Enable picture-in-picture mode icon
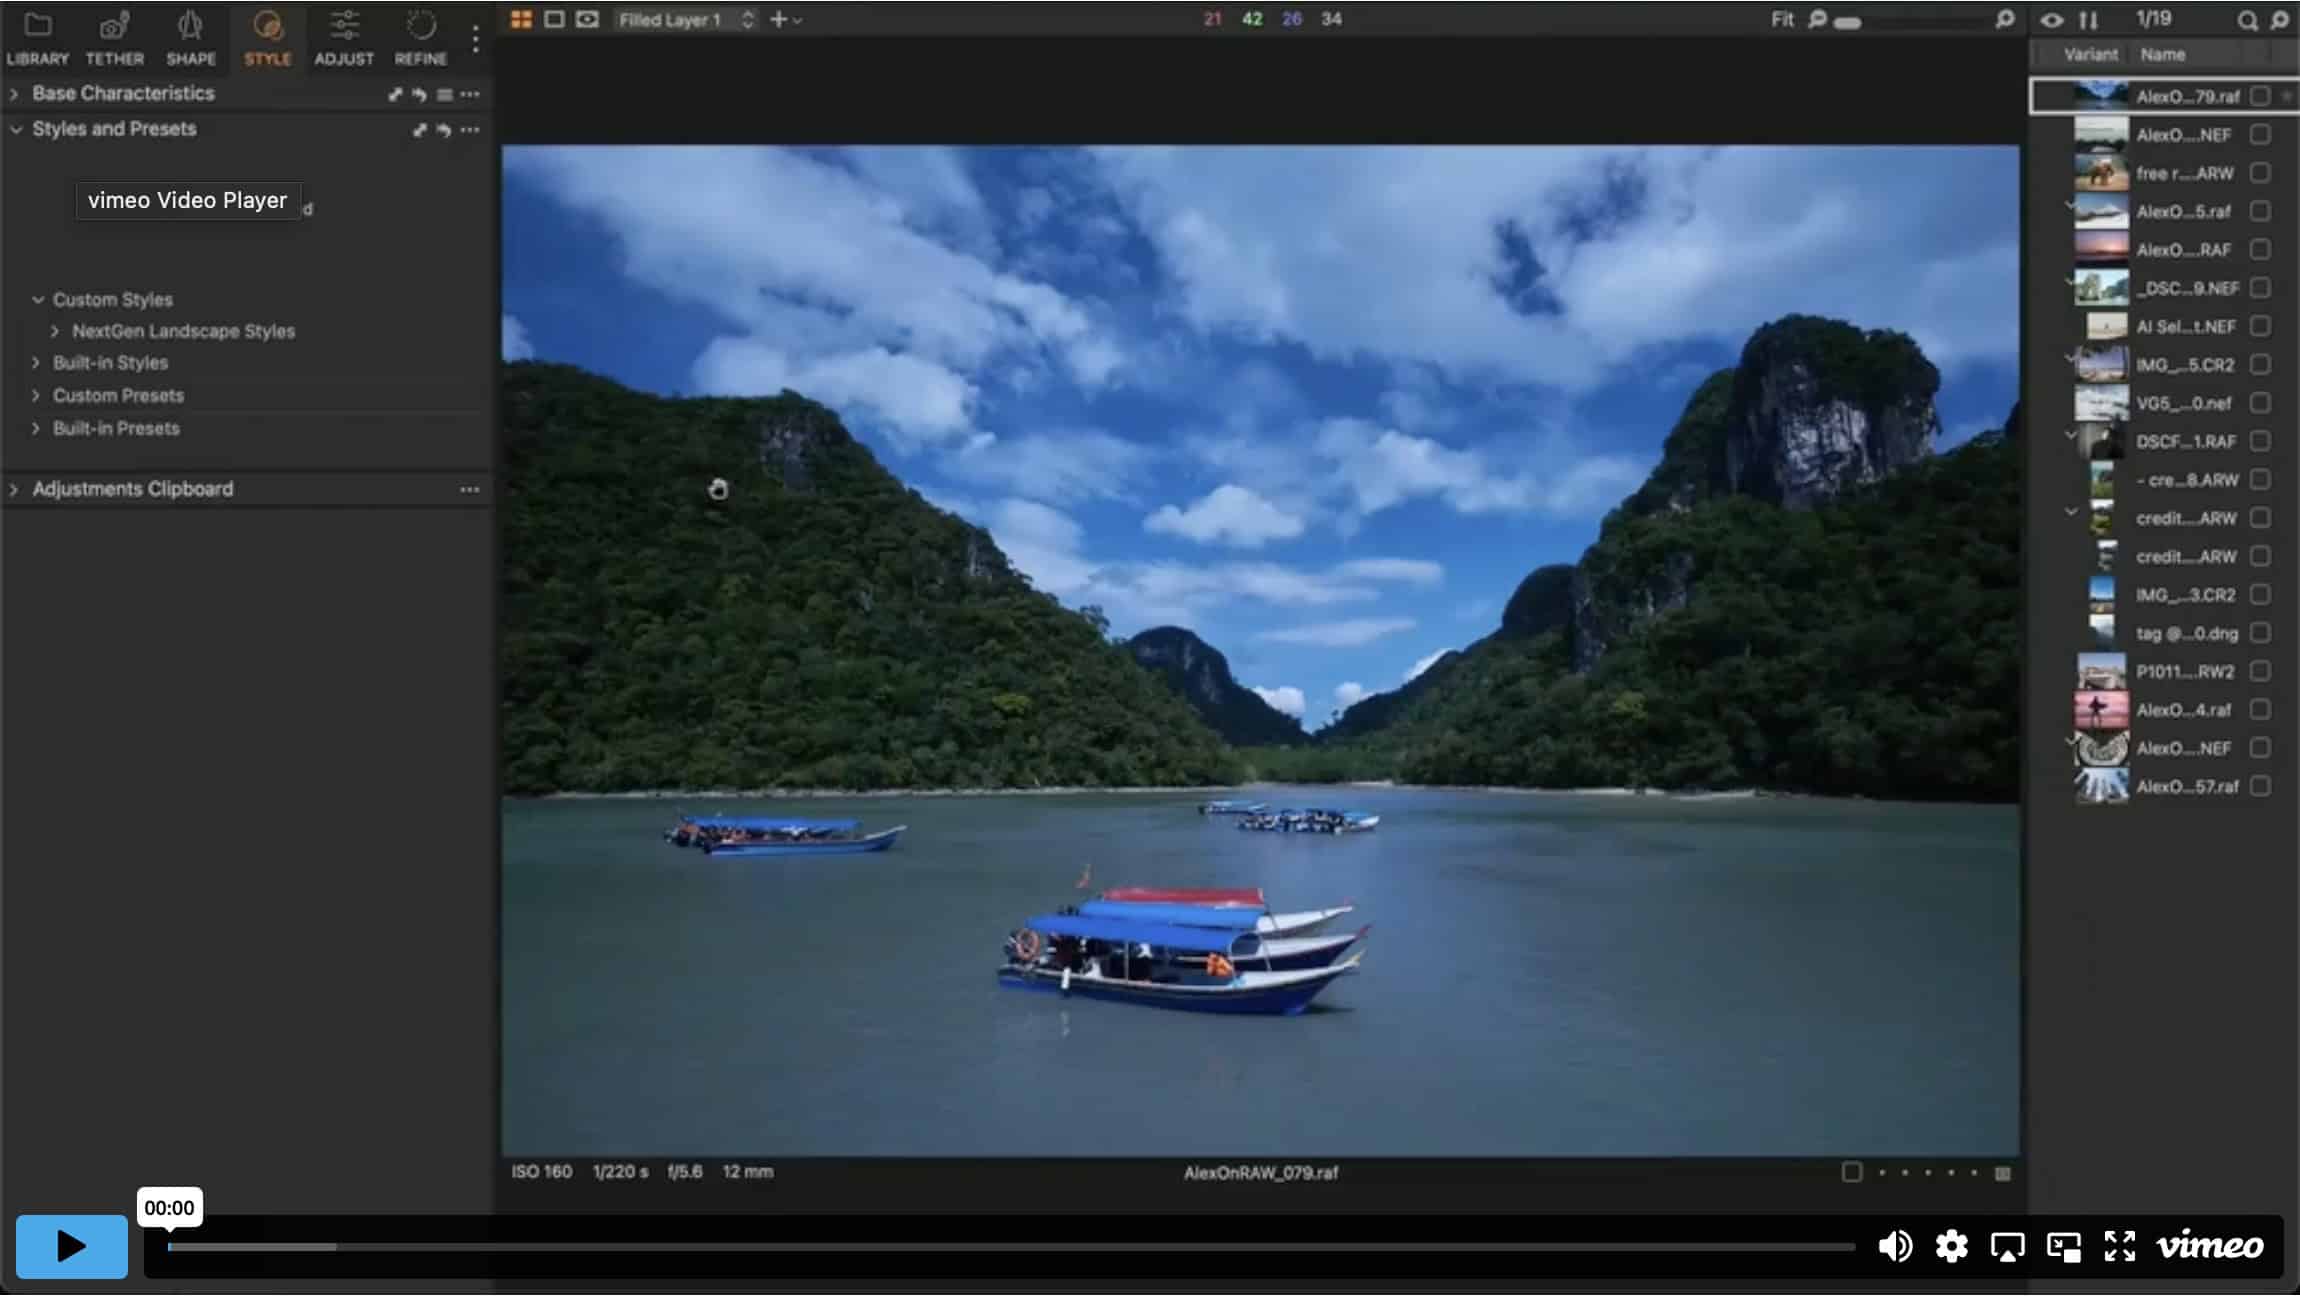The image size is (2300, 1298). click(x=2063, y=1246)
